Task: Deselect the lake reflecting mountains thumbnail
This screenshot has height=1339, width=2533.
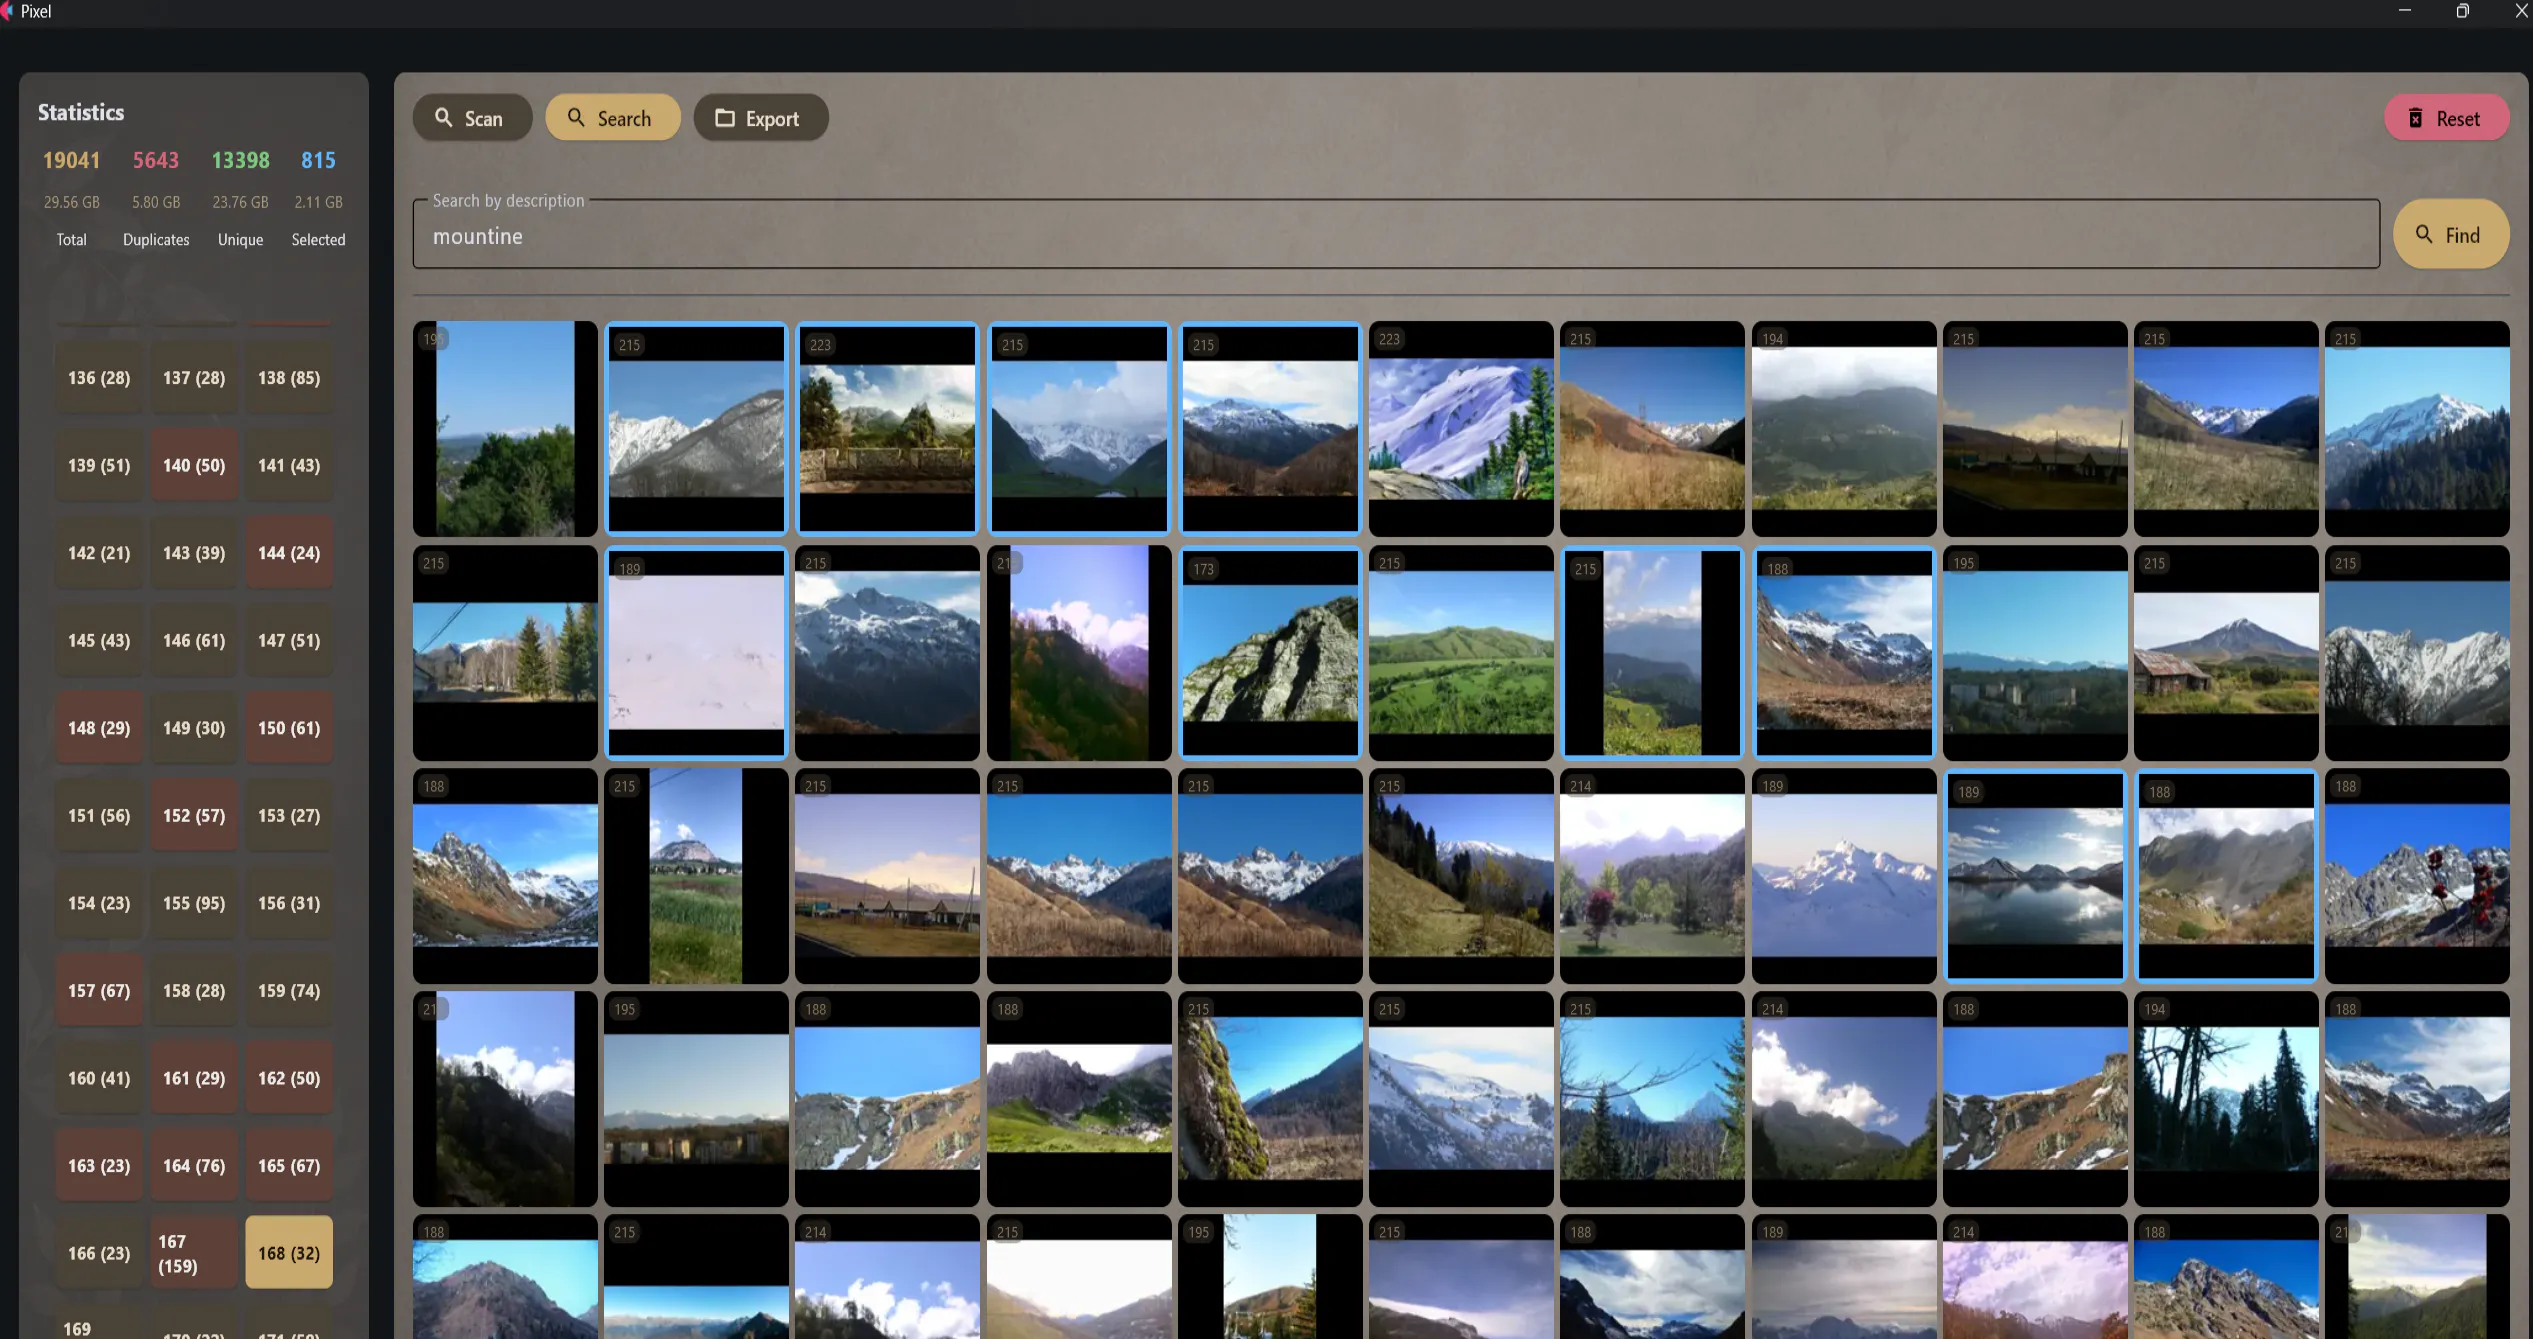Action: (2035, 875)
